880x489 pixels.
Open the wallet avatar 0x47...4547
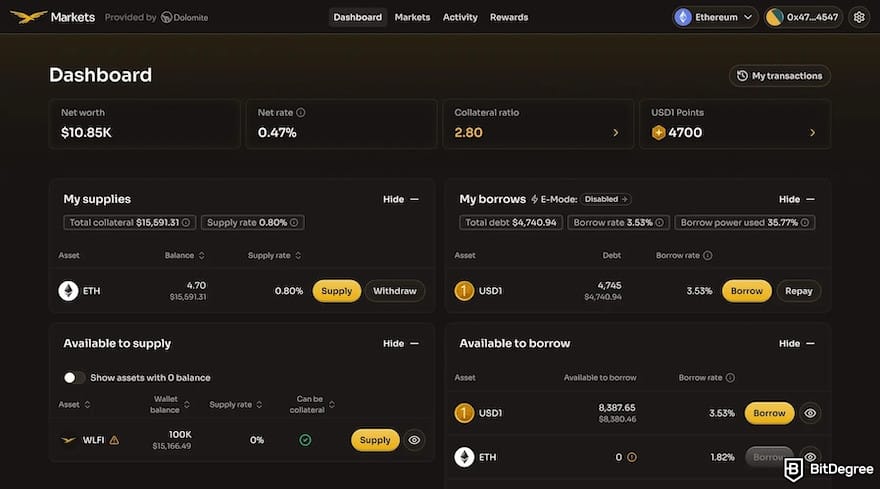coord(774,17)
